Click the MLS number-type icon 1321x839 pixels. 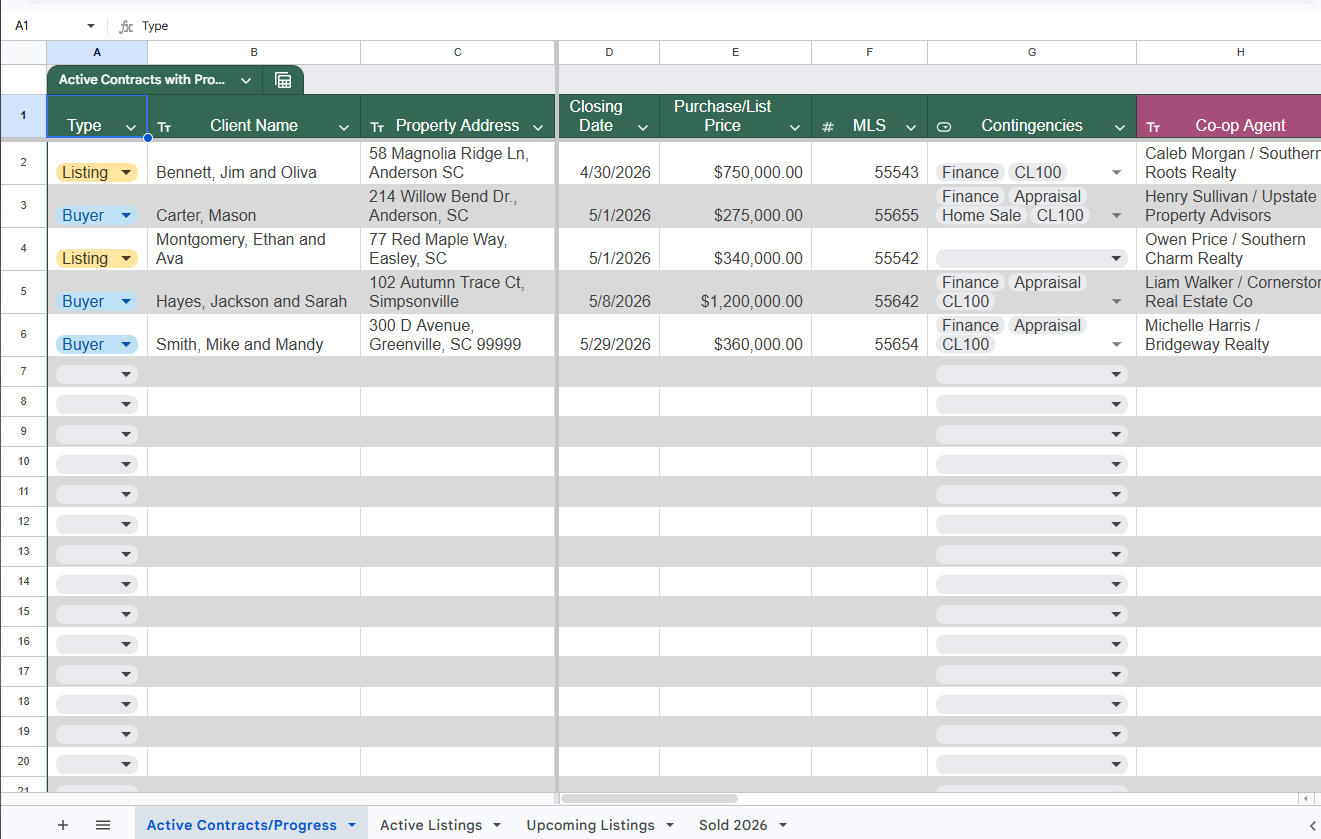828,127
